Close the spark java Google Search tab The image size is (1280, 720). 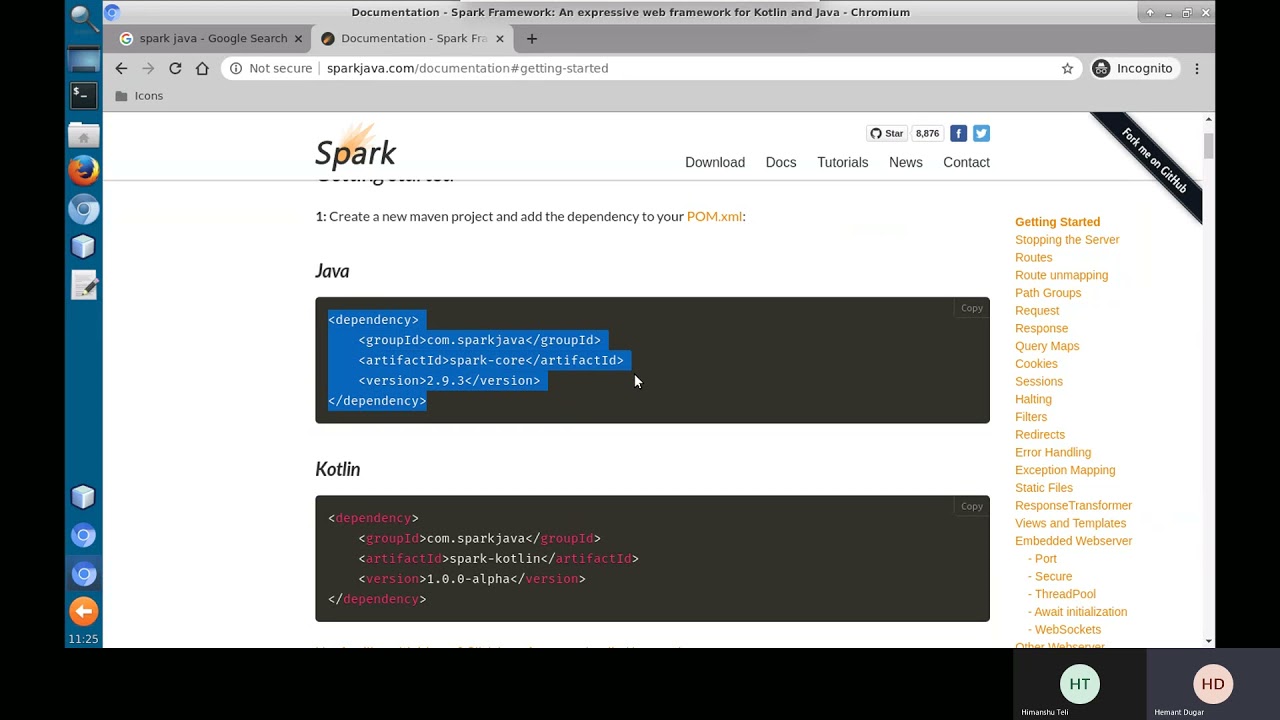click(x=298, y=38)
